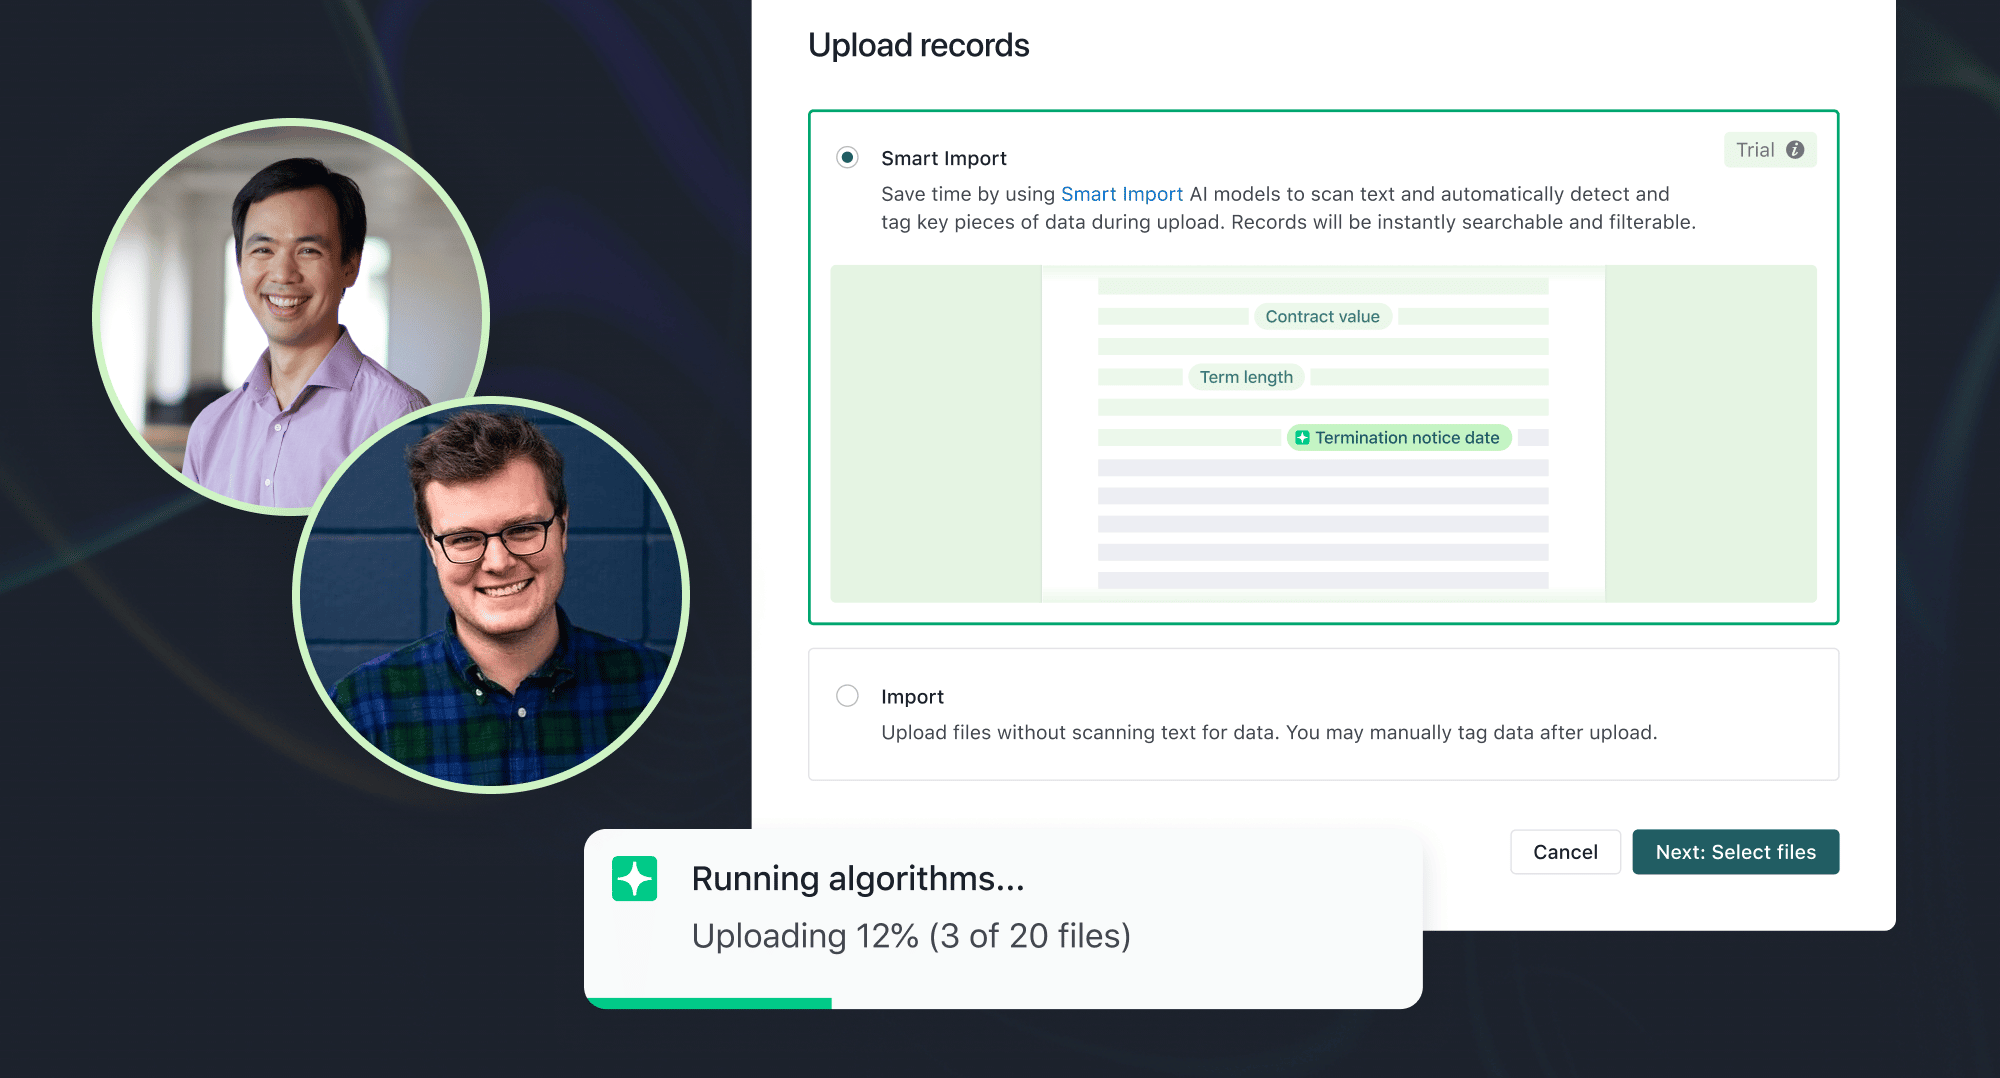The image size is (2000, 1078).
Task: Click the Termination notice date tag
Action: click(1399, 438)
